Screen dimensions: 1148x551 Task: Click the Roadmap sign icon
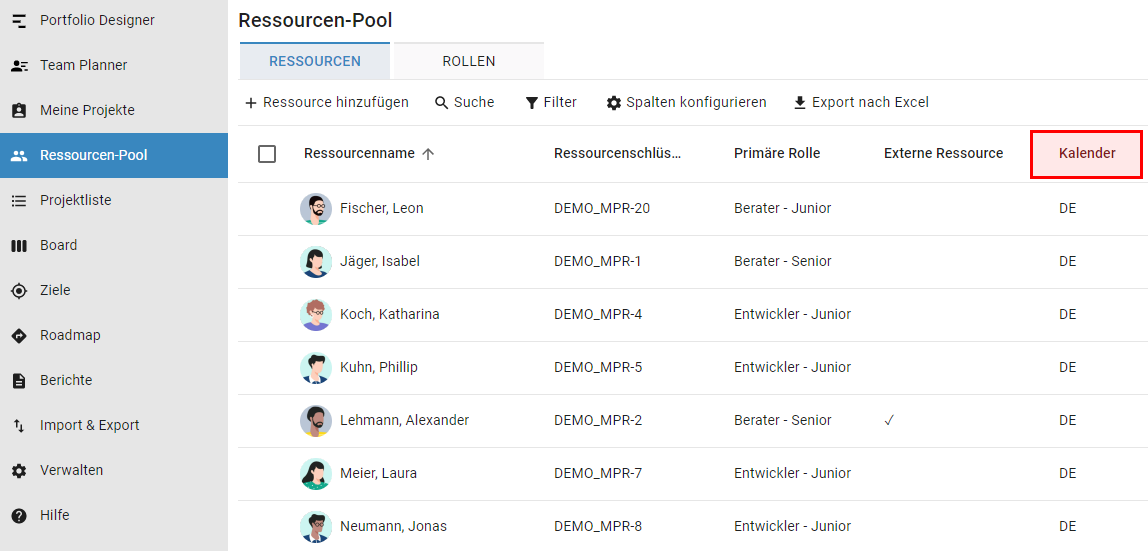point(18,336)
